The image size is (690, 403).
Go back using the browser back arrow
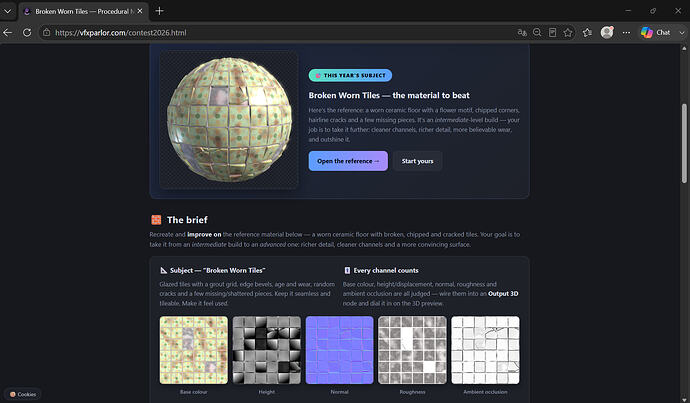7,33
